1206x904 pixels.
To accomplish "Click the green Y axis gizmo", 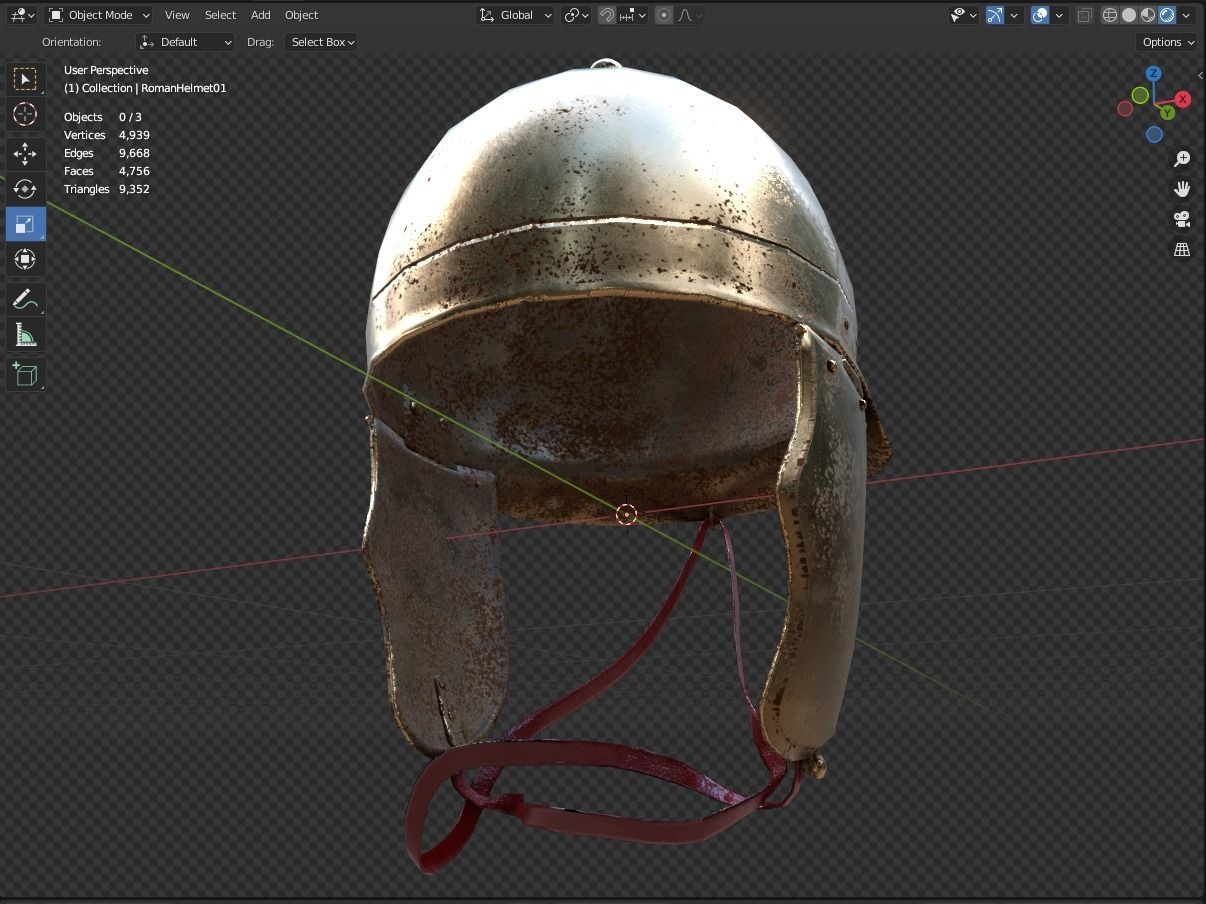I will coord(1167,113).
